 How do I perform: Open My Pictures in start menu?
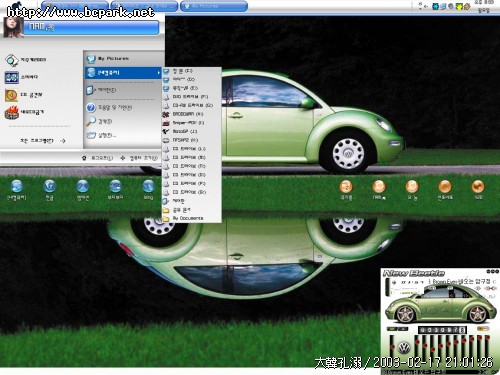(x=123, y=59)
